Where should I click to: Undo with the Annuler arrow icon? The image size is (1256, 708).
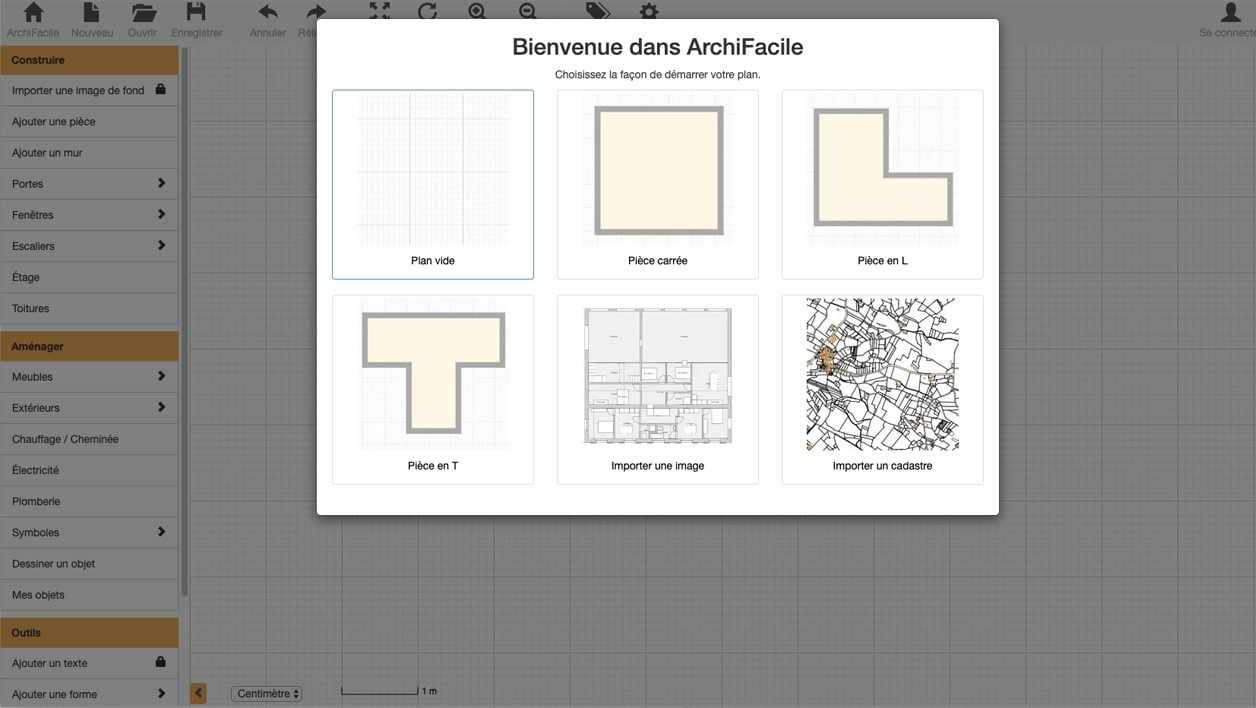click(268, 12)
